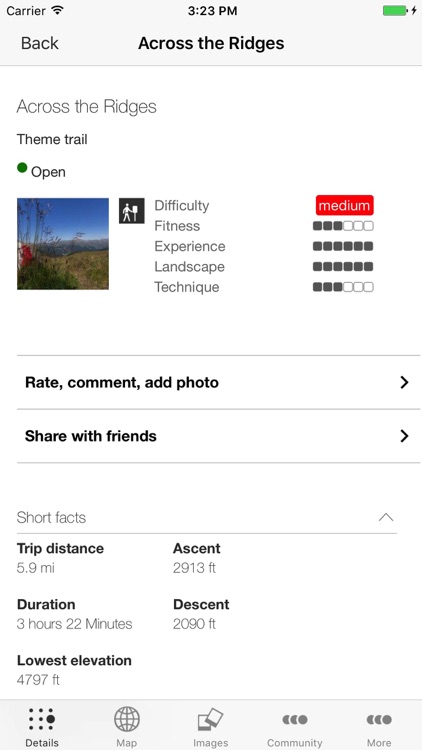The image size is (422, 750).
Task: Open Share with friends chevron
Action: [x=404, y=436]
